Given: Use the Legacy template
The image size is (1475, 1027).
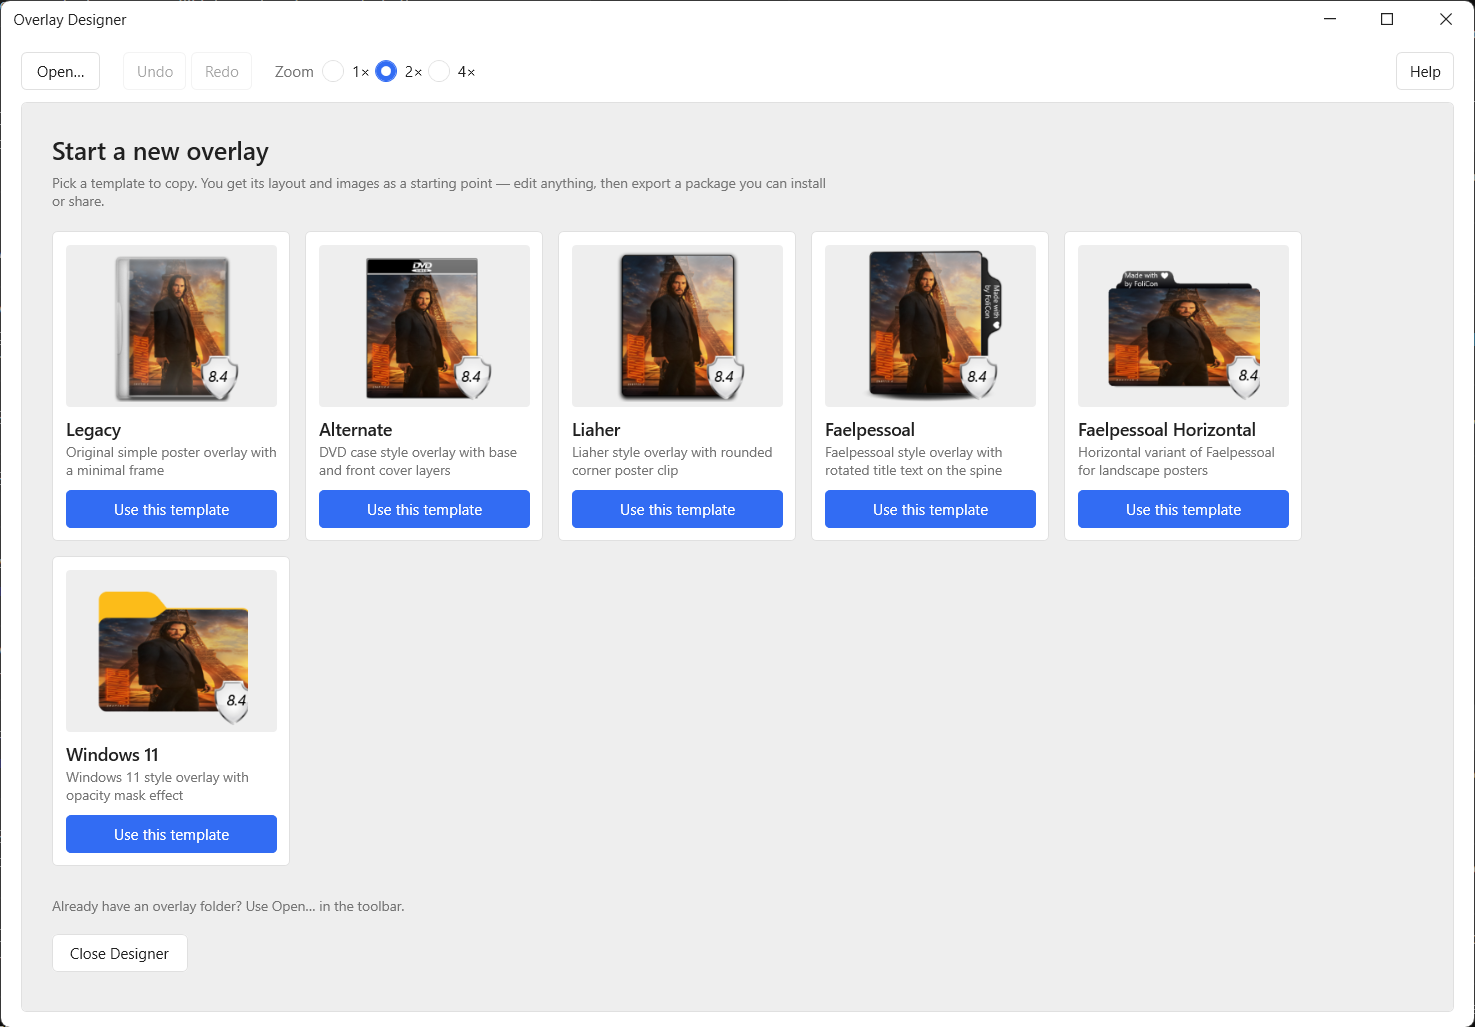Looking at the screenshot, I should point(171,509).
